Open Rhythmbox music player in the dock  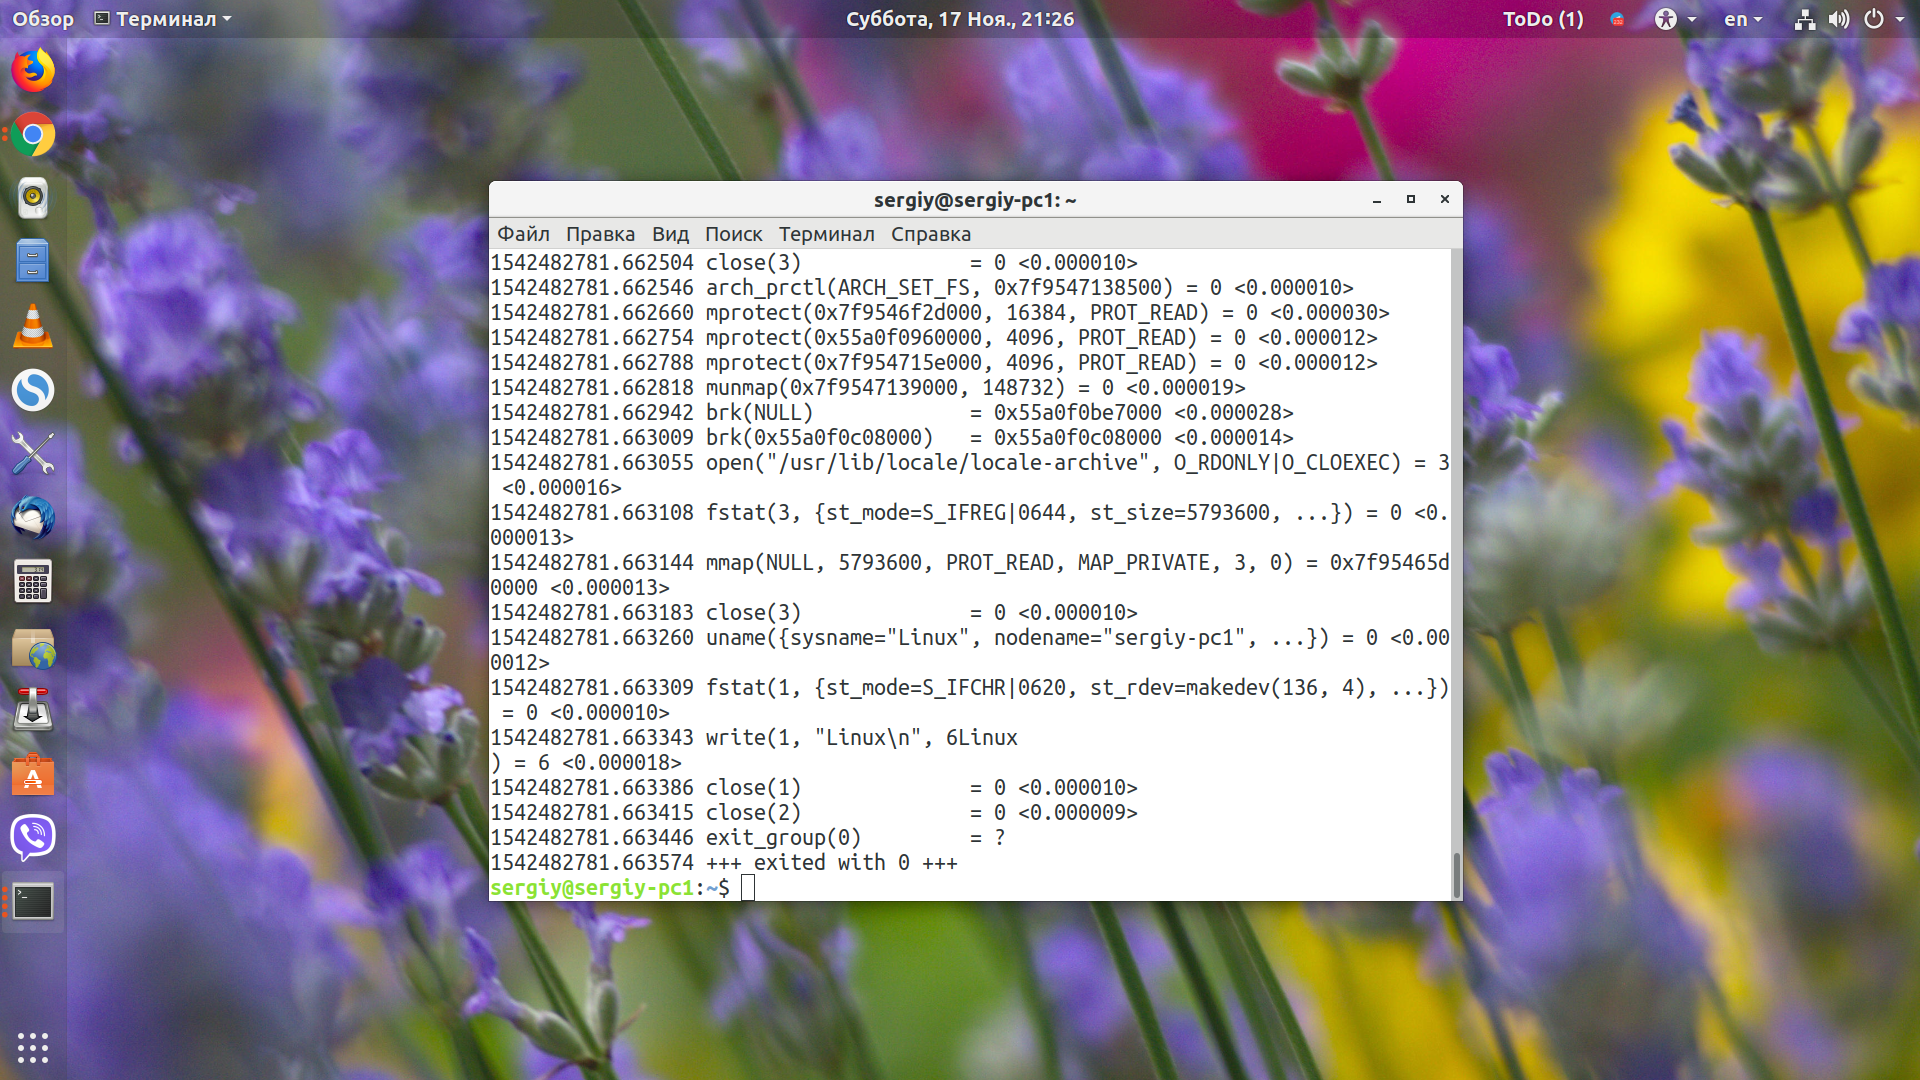click(x=33, y=198)
